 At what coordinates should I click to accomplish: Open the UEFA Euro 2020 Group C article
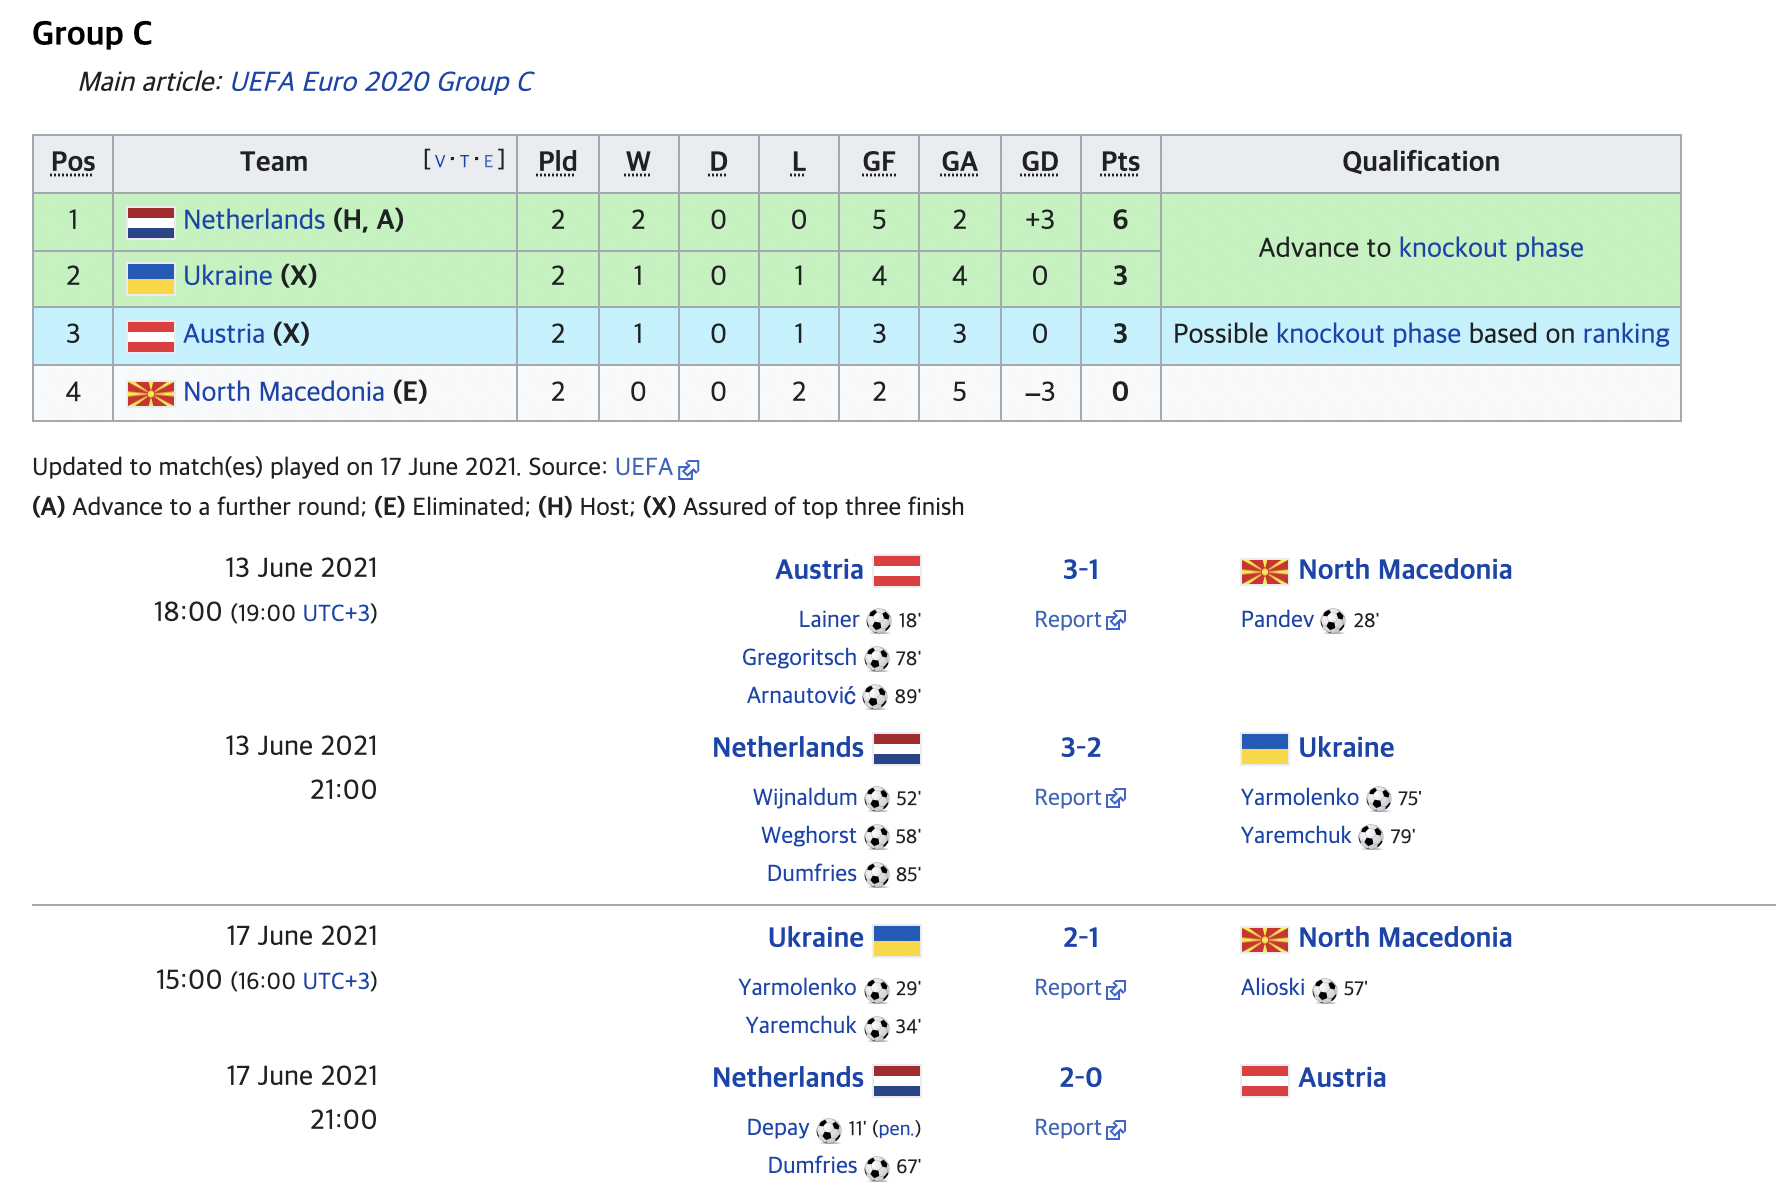click(381, 82)
